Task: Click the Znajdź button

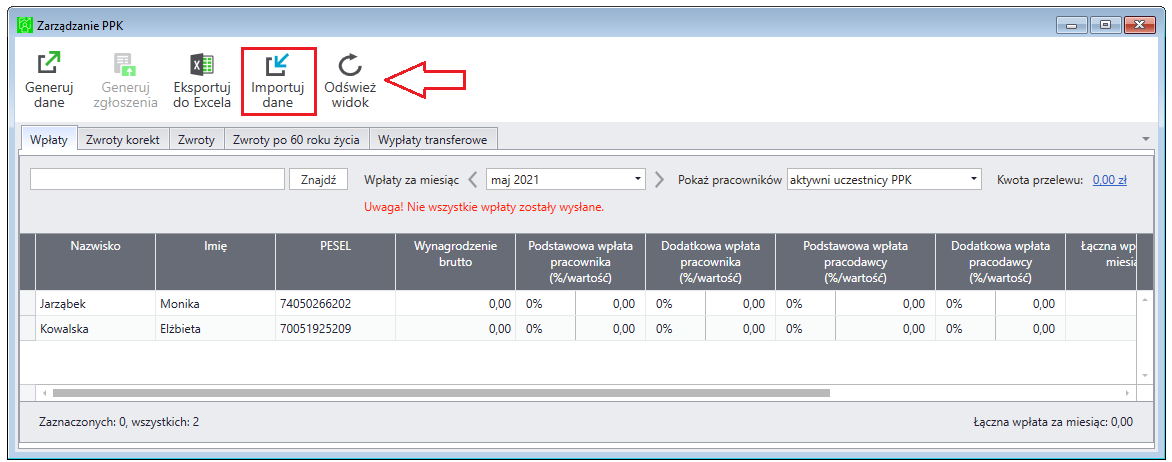Action: pyautogui.click(x=318, y=179)
